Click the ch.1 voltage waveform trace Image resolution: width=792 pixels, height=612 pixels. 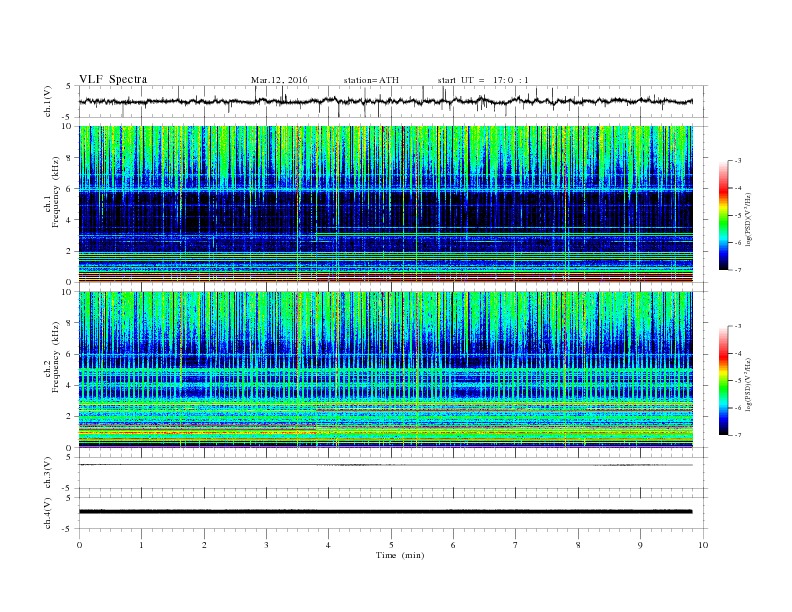[x=385, y=101]
